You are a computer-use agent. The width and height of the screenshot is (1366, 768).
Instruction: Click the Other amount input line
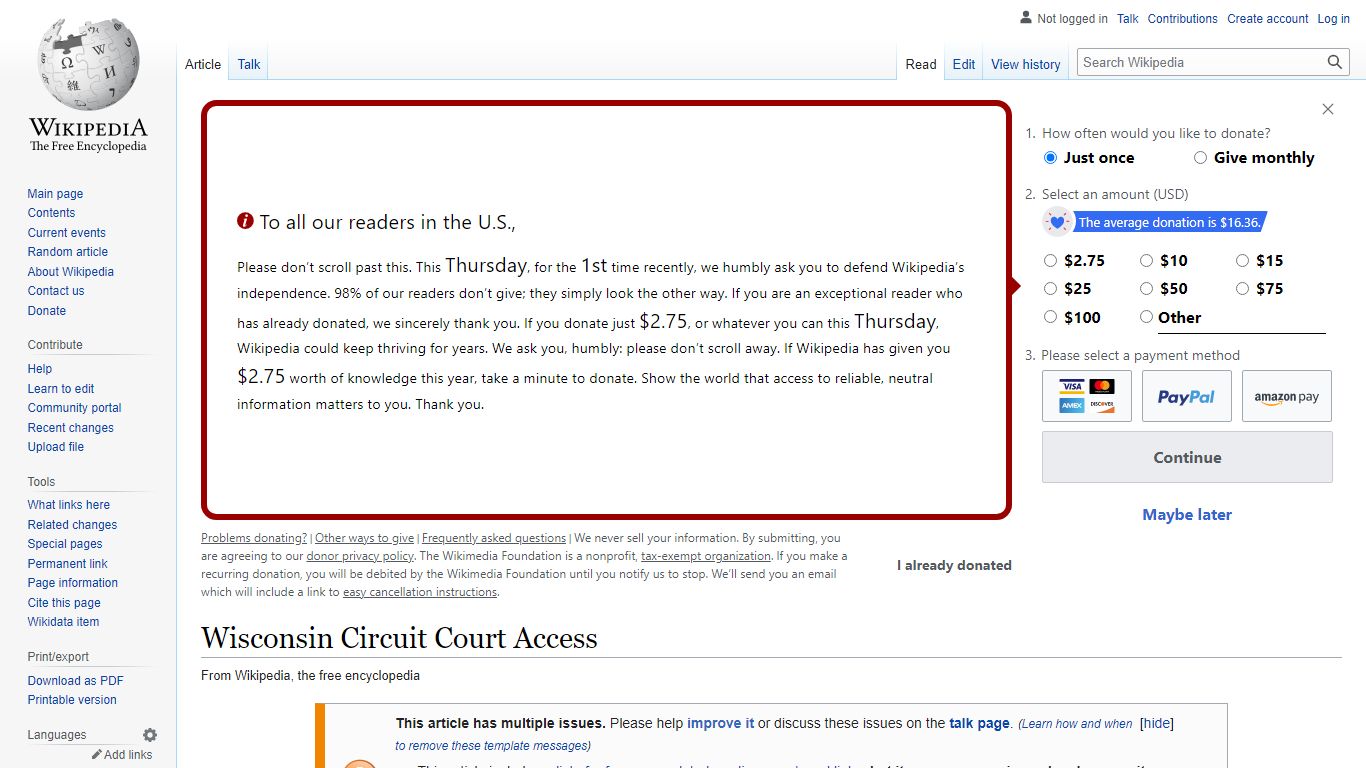coord(1264,319)
